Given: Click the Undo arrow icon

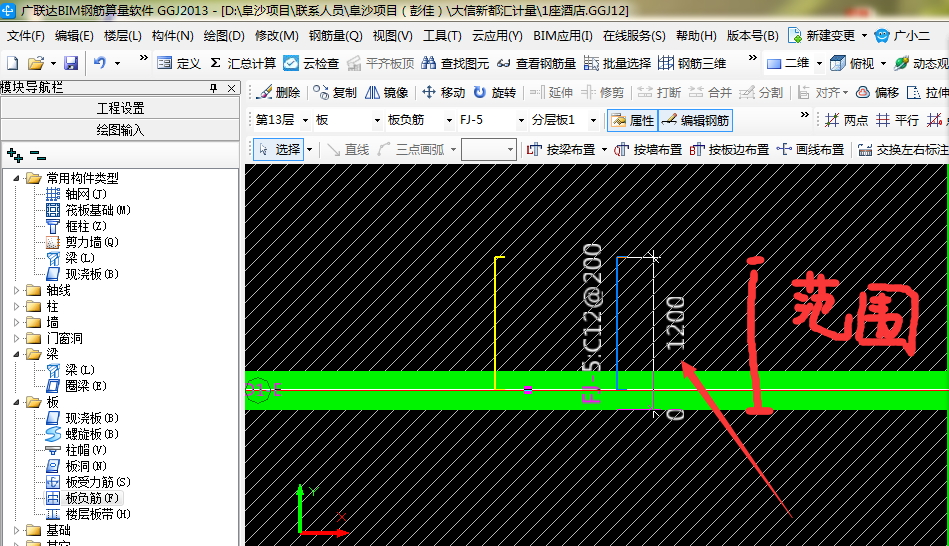Looking at the screenshot, I should 100,62.
